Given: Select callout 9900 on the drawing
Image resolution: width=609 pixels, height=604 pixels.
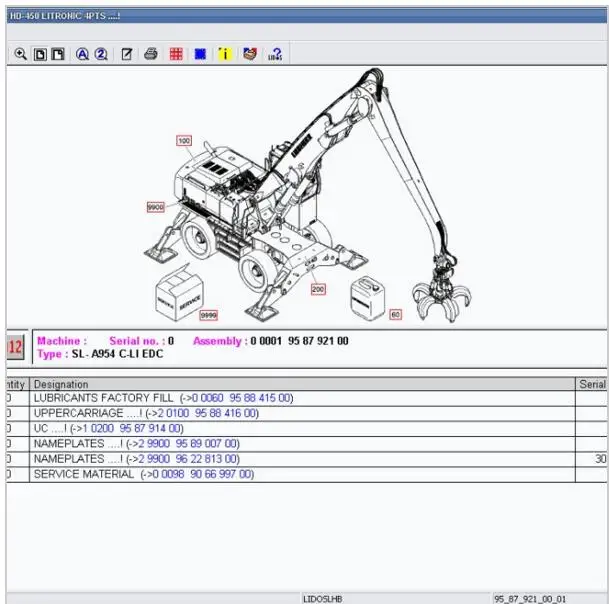Looking at the screenshot, I should point(155,207).
